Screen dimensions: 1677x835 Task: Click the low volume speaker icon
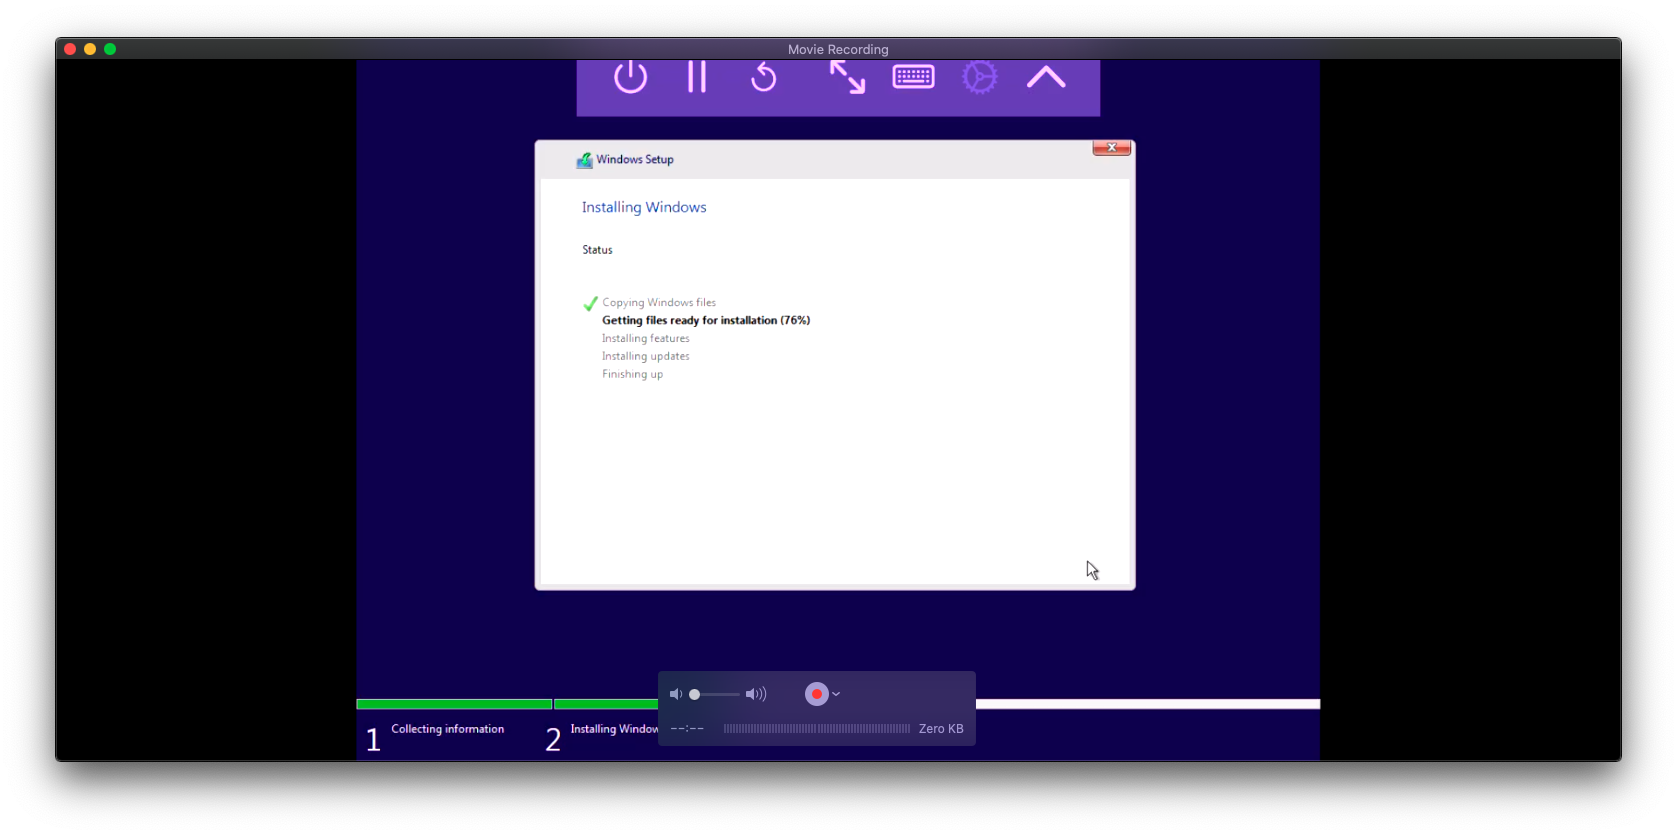tap(676, 694)
